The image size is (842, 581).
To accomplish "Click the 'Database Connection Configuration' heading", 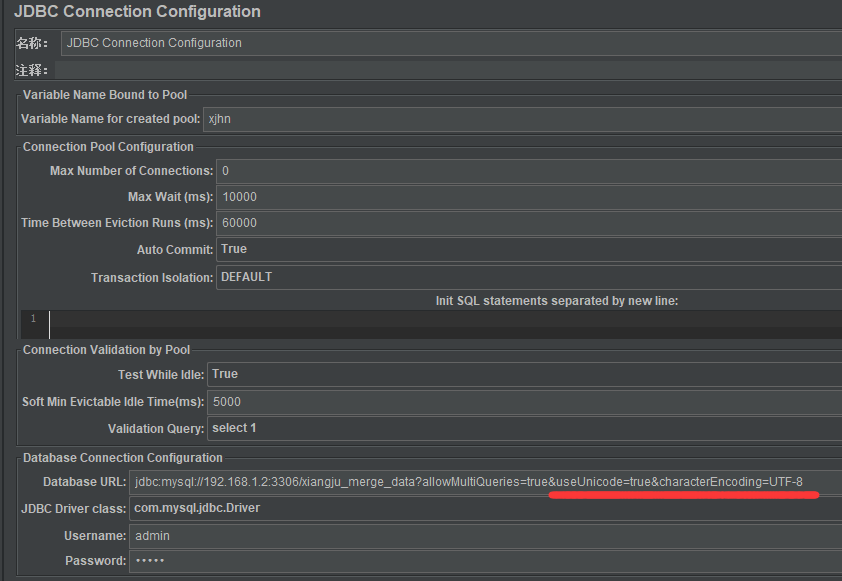I will tap(122, 458).
